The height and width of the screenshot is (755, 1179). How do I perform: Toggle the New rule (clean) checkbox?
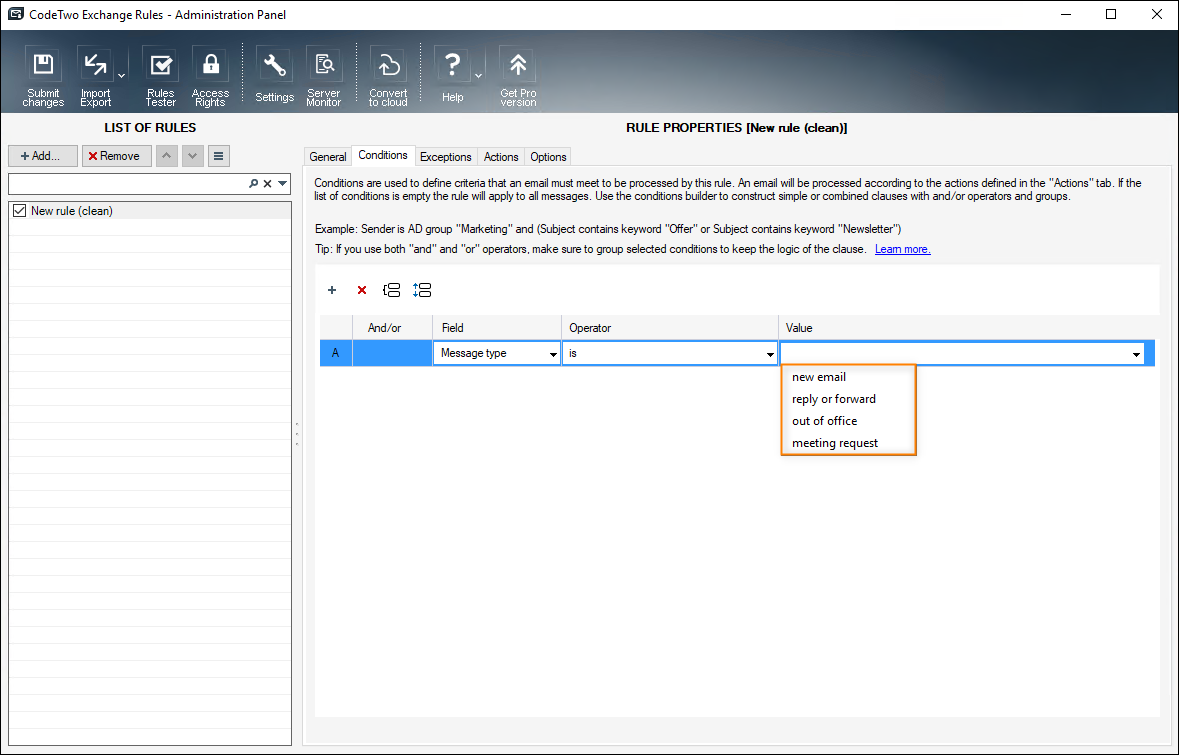point(20,211)
